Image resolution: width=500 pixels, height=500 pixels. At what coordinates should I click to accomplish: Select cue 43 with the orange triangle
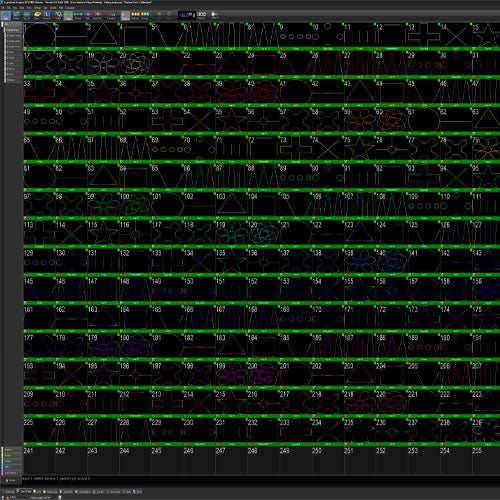[x=360, y=93]
